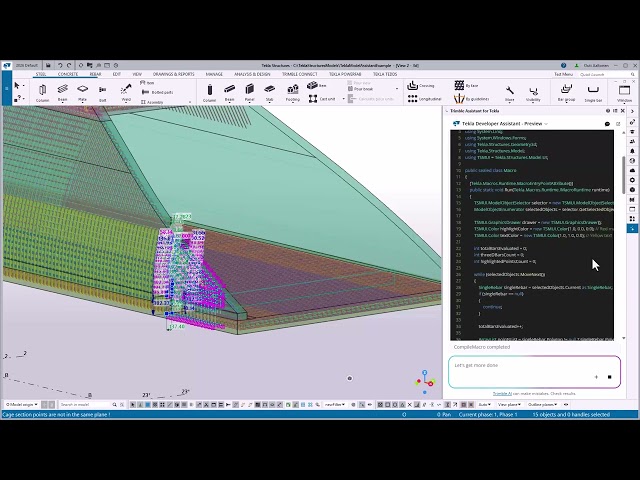This screenshot has width=640, height=480.
Task: Select the concrete Panel tool
Action: 249,92
